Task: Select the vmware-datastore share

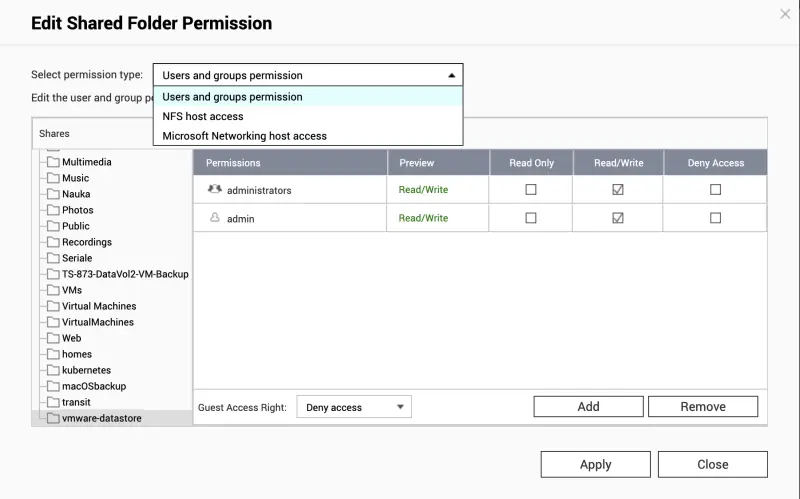Action: coord(101,418)
